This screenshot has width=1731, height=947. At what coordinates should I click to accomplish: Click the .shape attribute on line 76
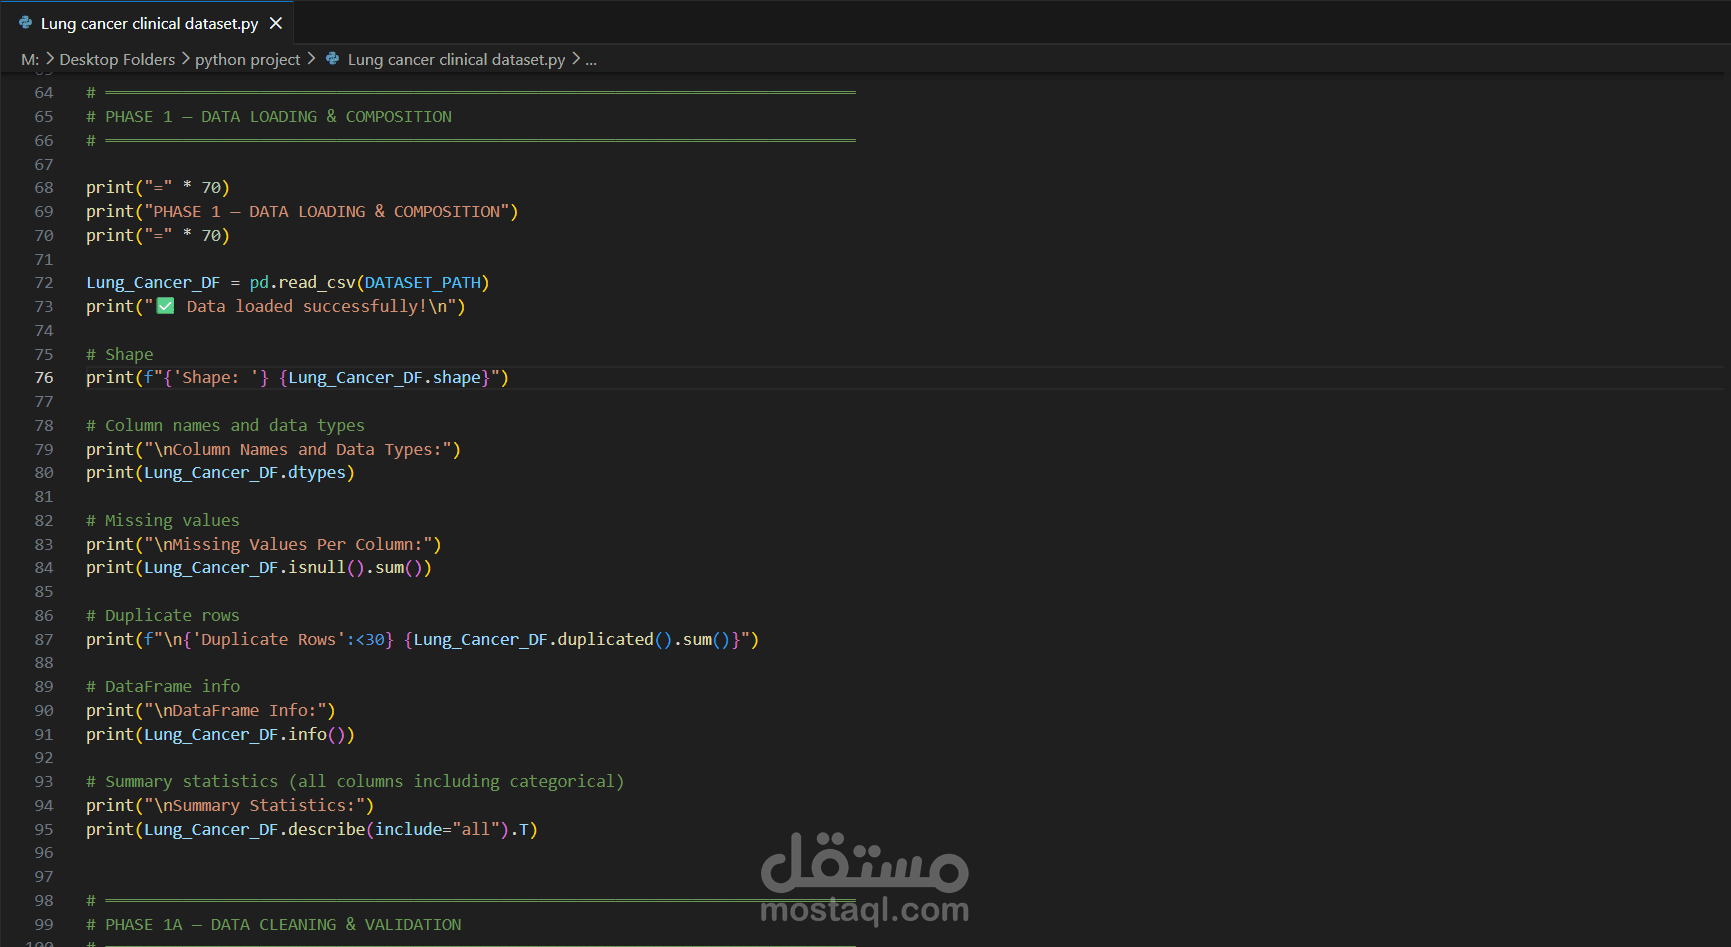click(457, 378)
